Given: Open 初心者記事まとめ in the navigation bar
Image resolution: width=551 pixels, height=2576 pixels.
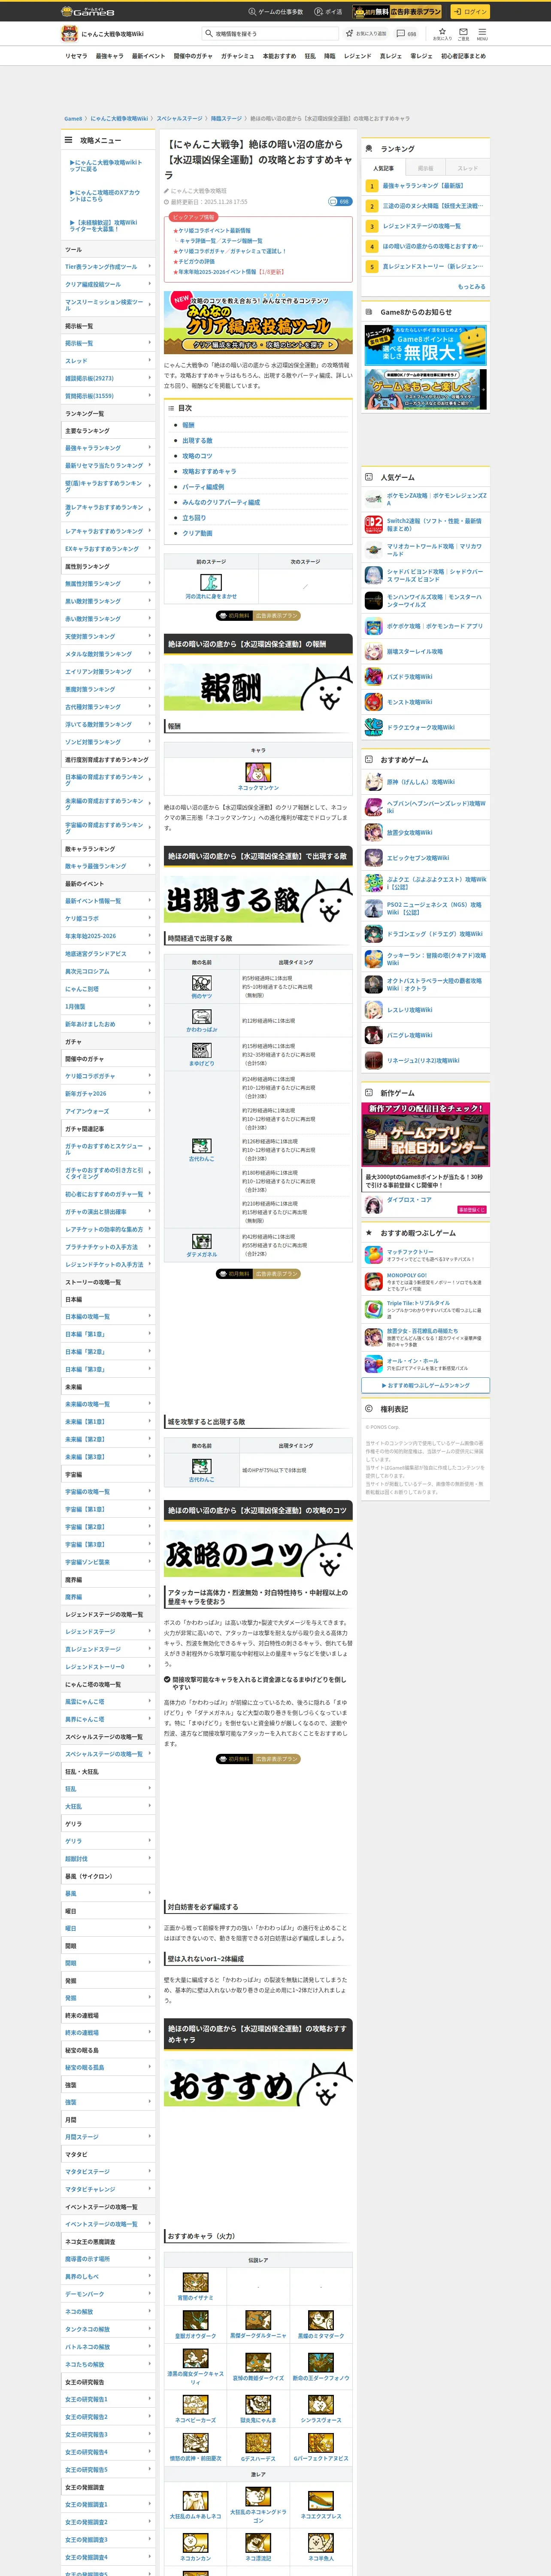Looking at the screenshot, I should [464, 56].
